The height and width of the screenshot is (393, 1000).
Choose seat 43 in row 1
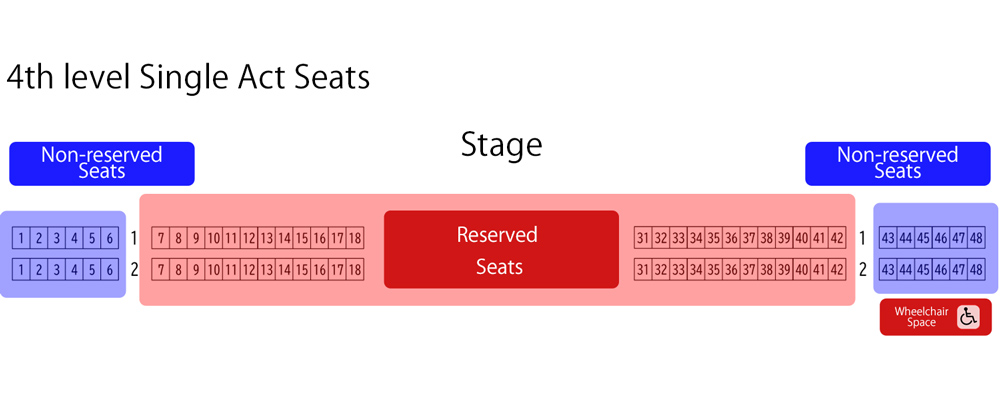click(888, 239)
